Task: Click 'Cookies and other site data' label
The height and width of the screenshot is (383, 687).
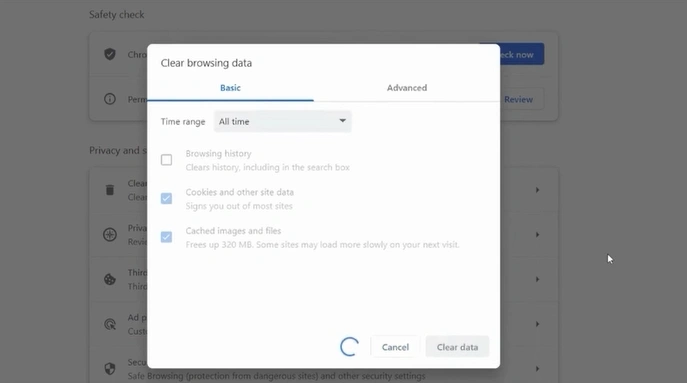Action: click(240, 192)
